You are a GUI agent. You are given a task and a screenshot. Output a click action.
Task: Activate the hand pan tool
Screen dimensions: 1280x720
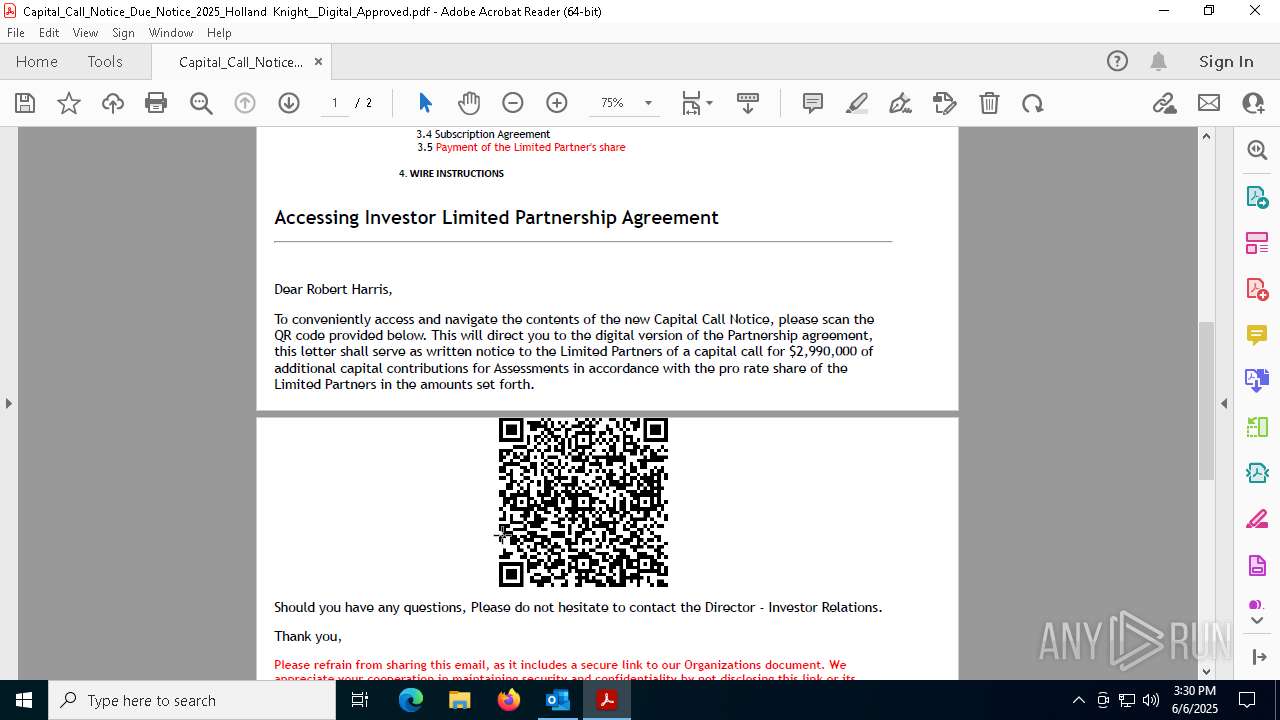click(x=469, y=103)
